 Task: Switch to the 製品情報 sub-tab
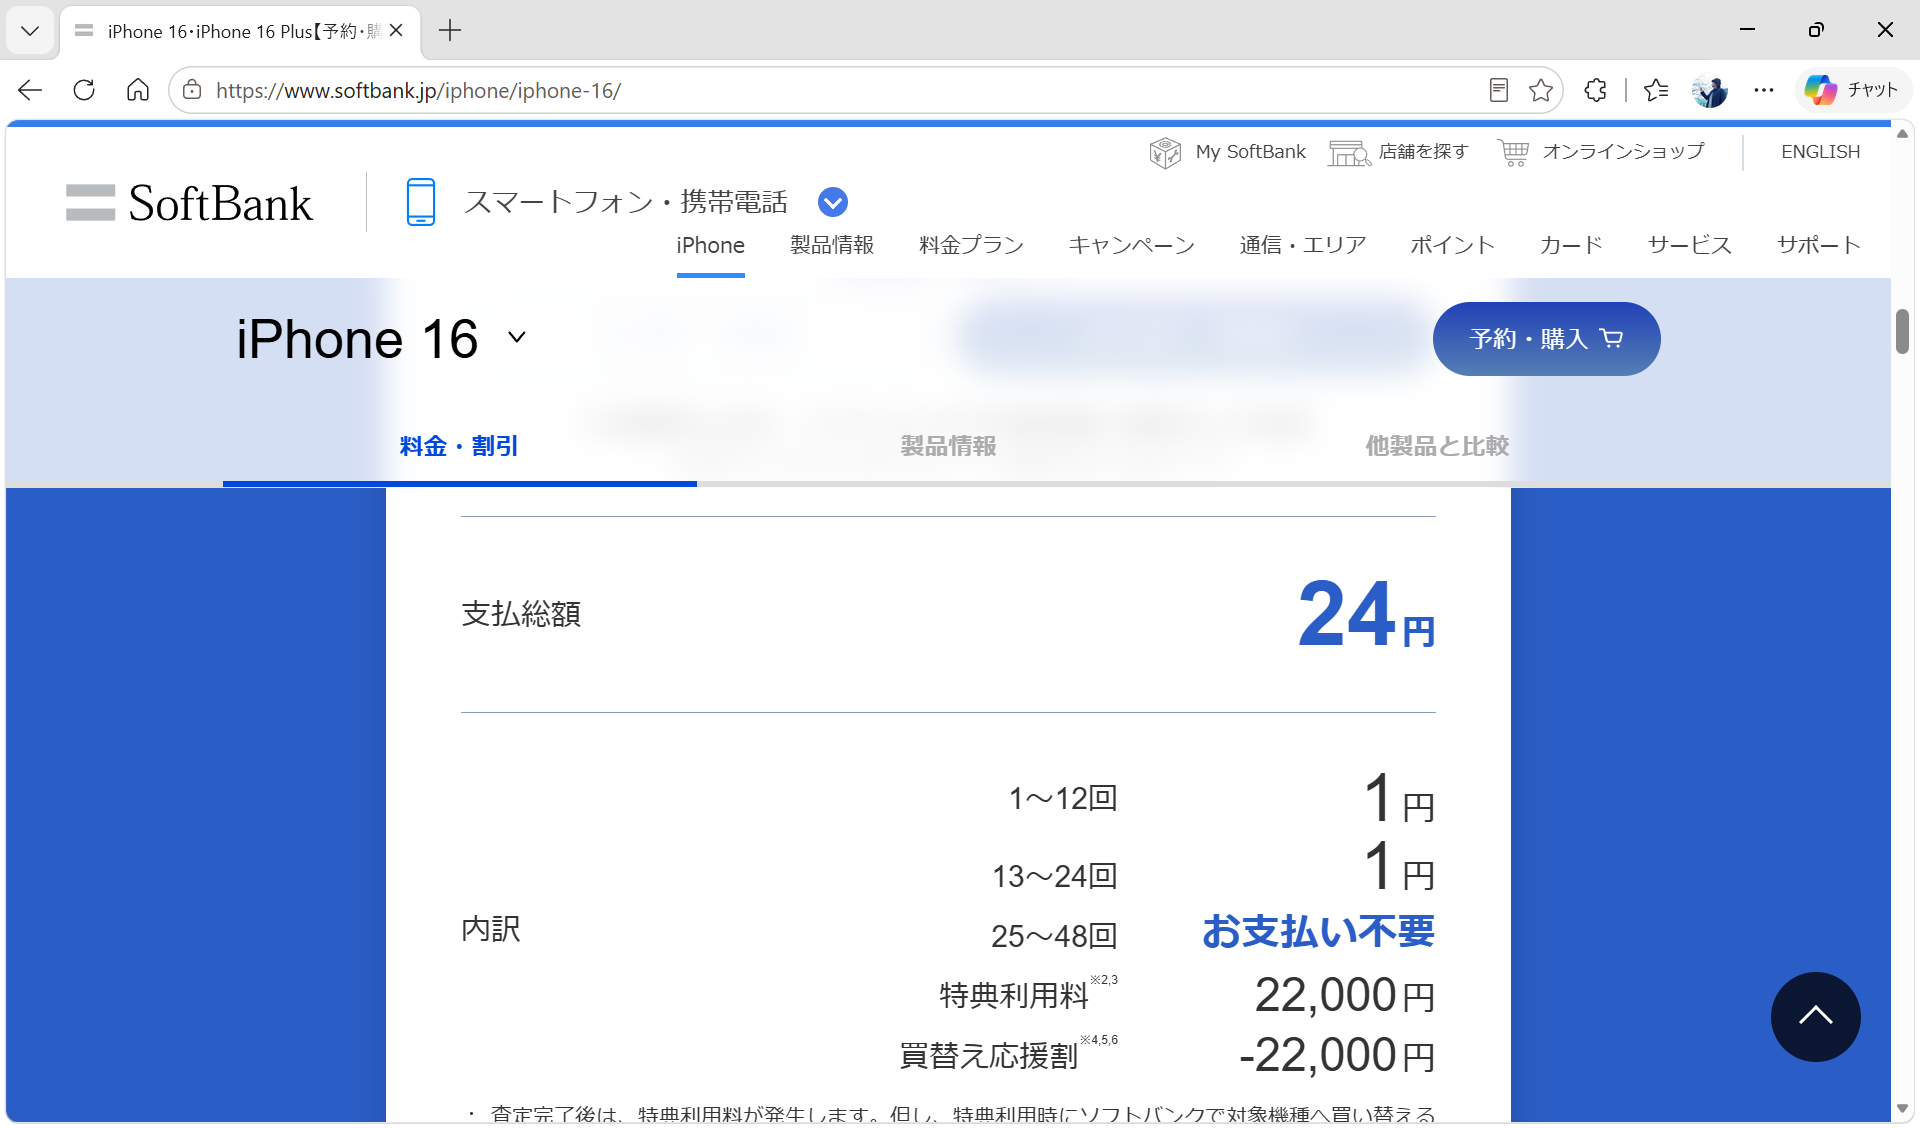click(948, 446)
